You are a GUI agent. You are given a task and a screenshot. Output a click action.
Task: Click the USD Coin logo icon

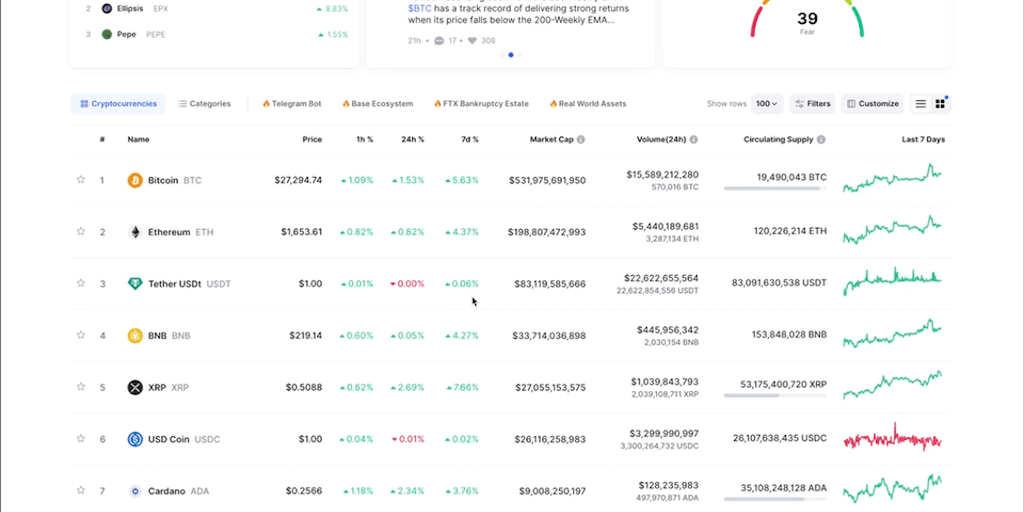(135, 439)
